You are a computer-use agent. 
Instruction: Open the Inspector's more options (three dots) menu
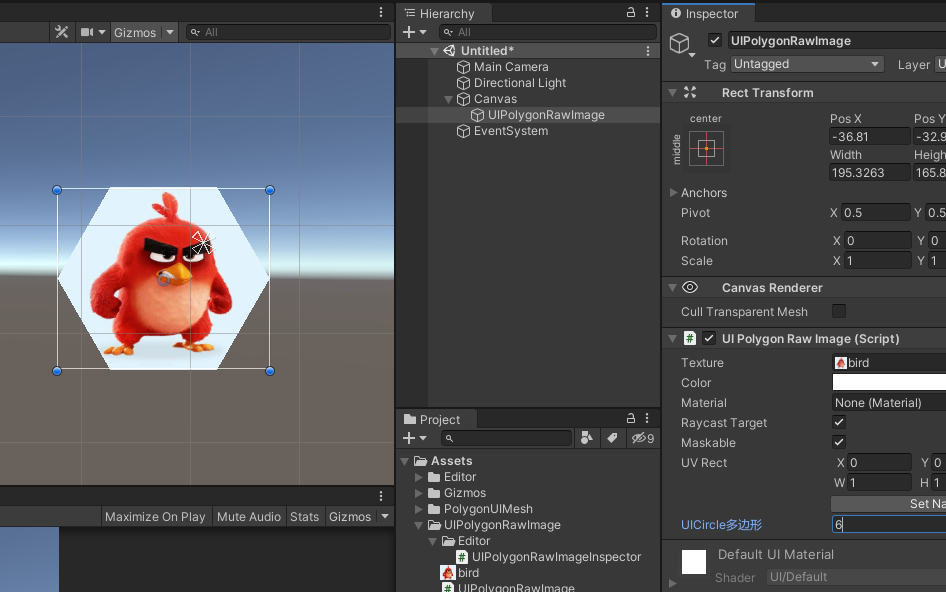941,13
